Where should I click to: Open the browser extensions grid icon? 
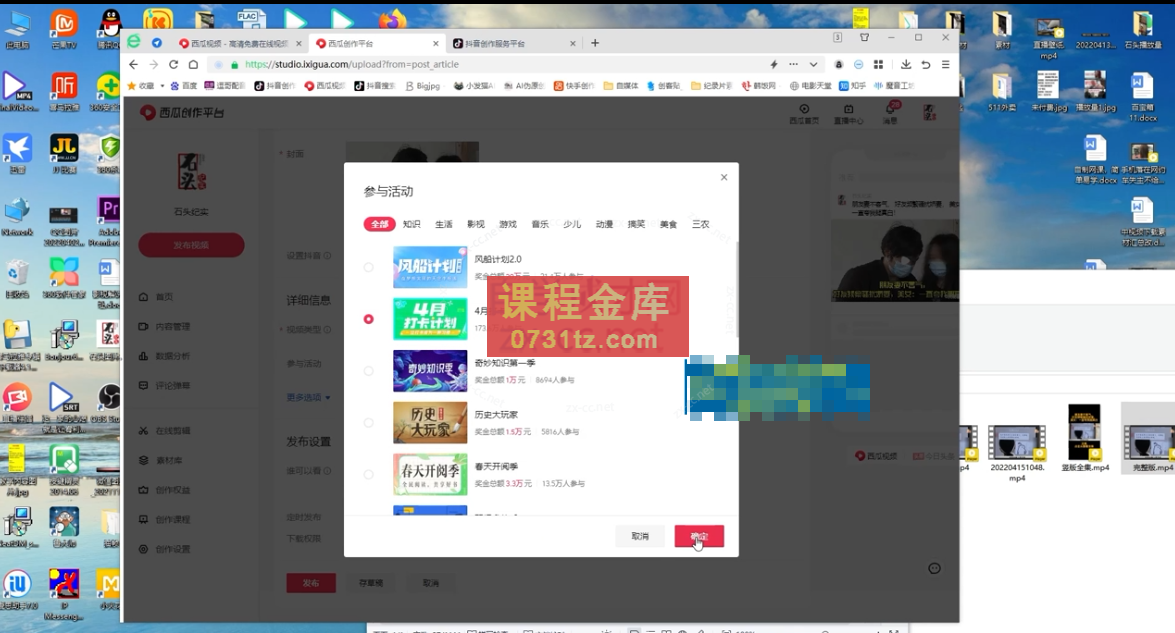[878, 64]
